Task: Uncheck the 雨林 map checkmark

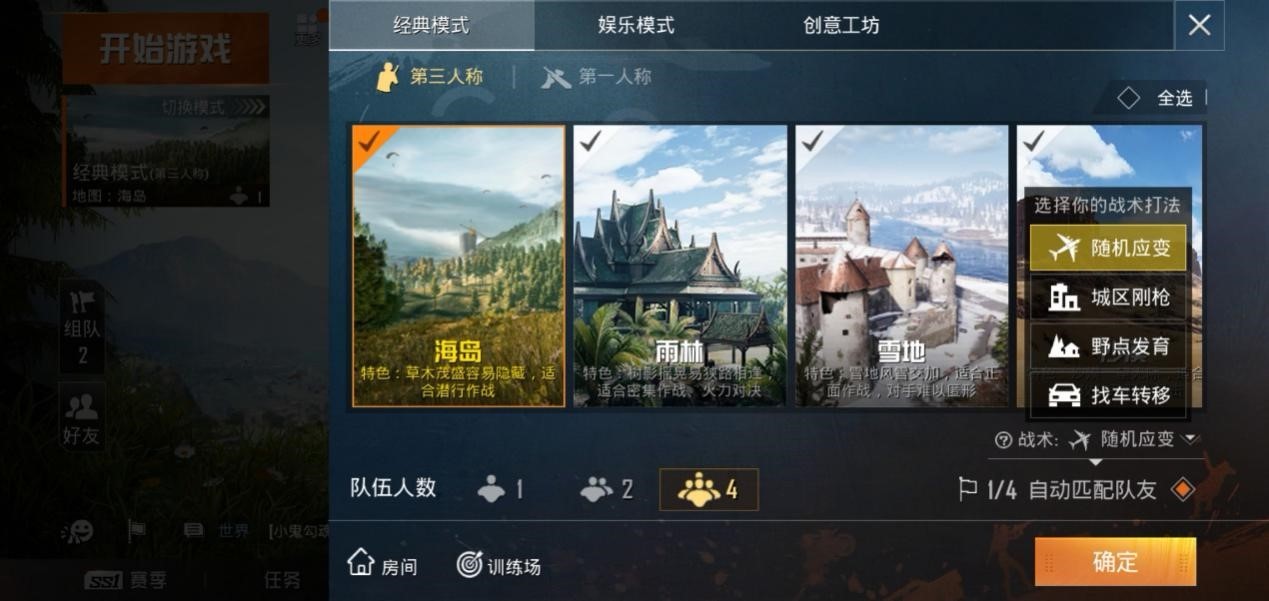Action: [x=590, y=141]
